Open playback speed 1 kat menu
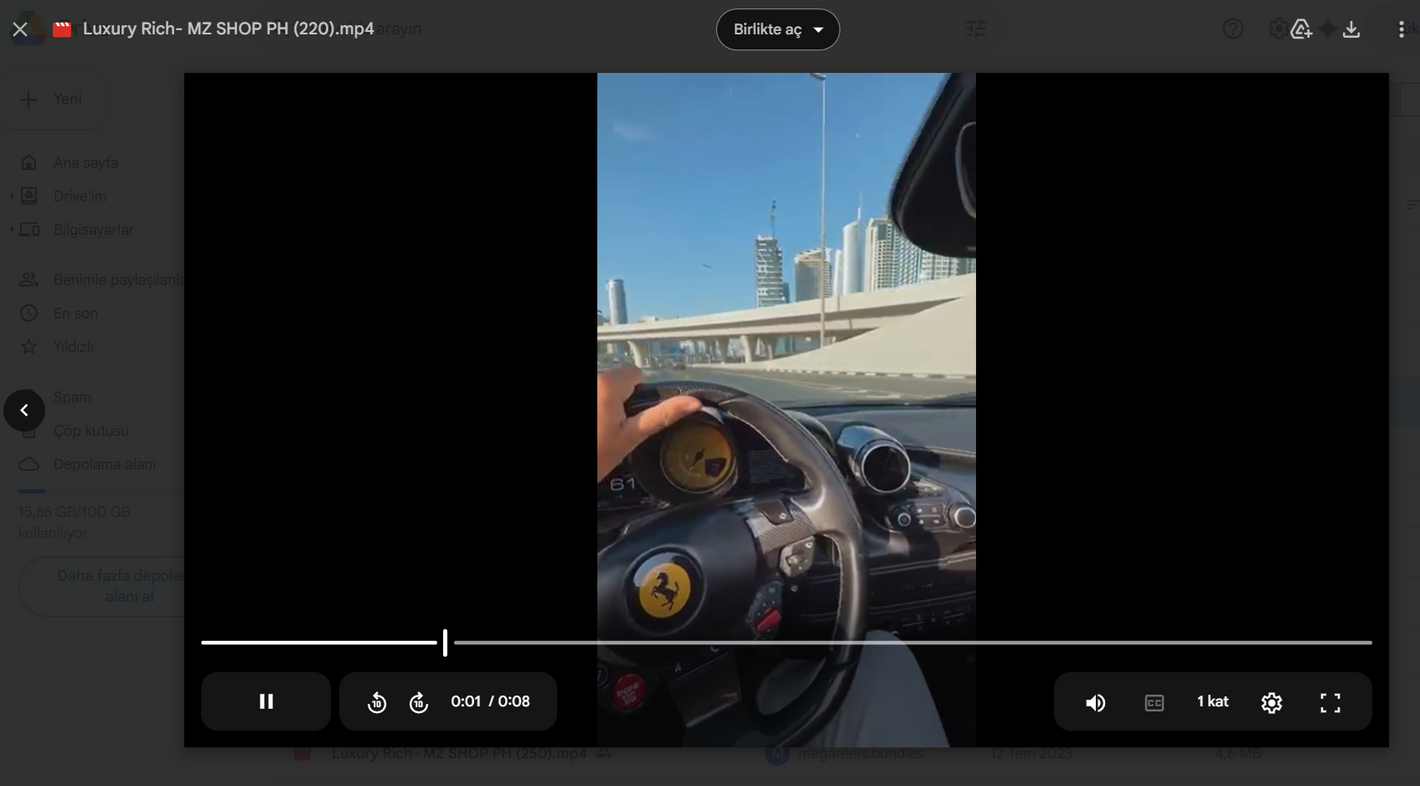 (x=1212, y=701)
